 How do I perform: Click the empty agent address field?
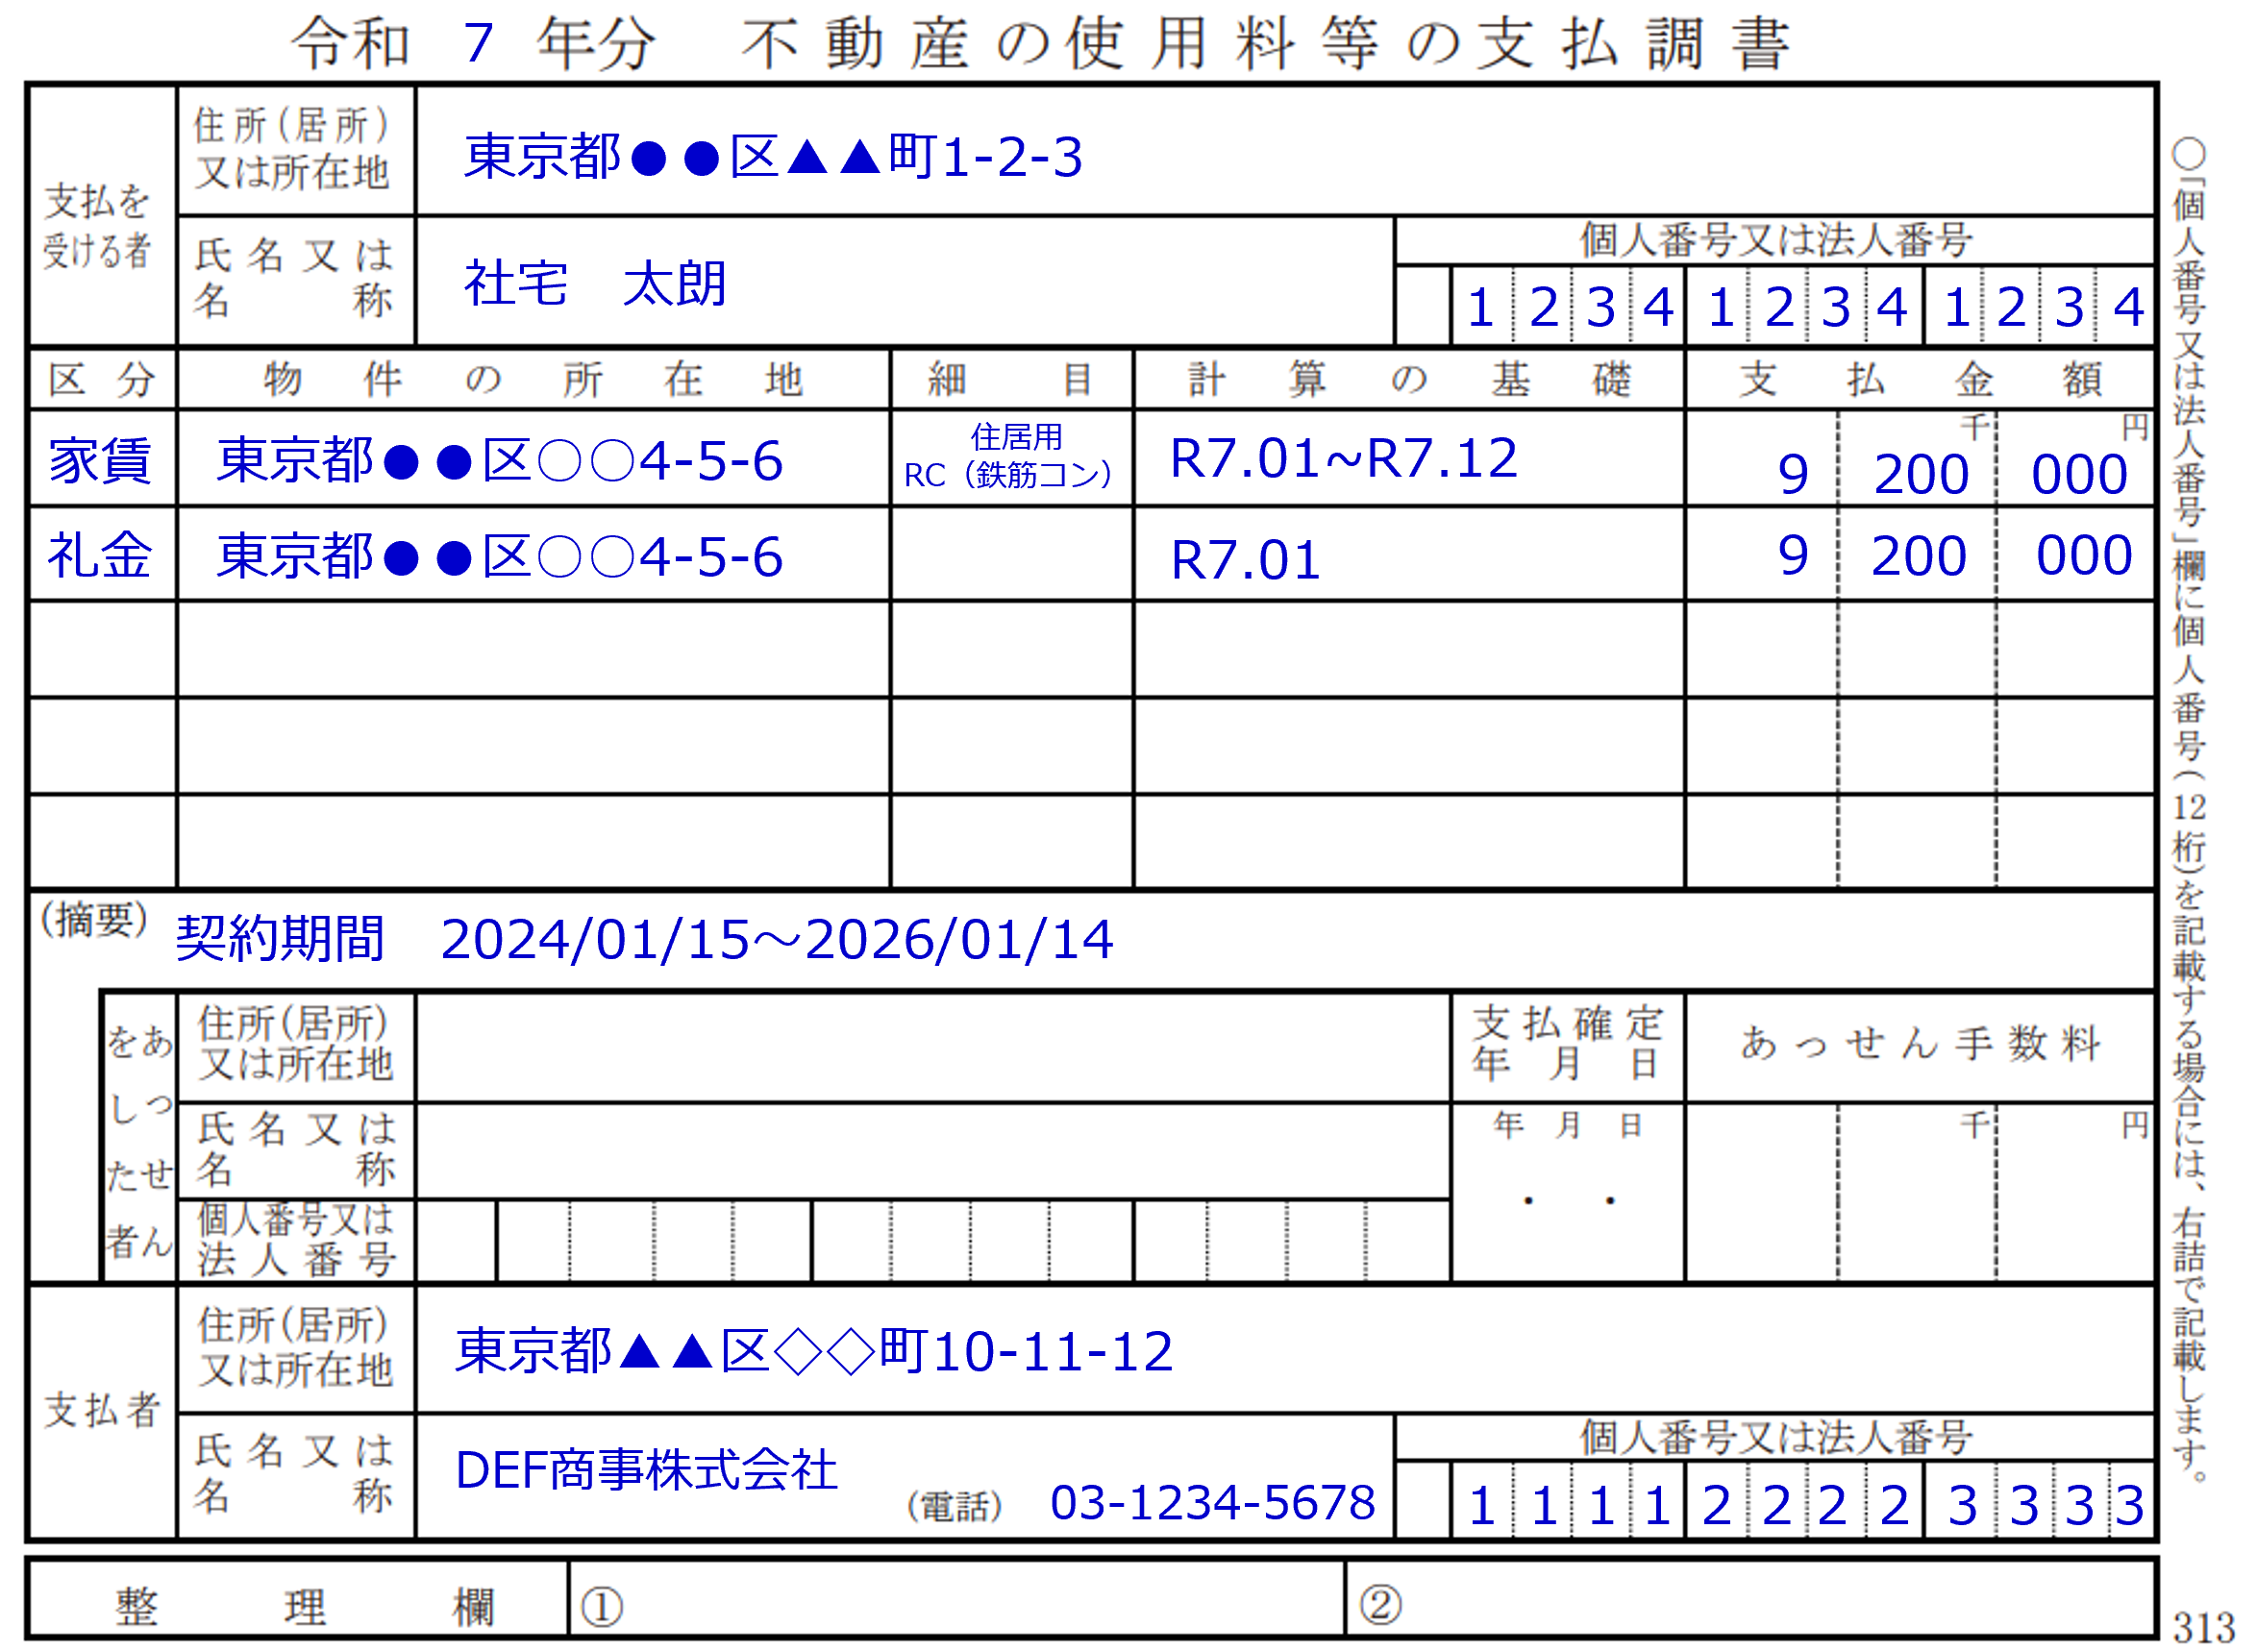(932, 1048)
